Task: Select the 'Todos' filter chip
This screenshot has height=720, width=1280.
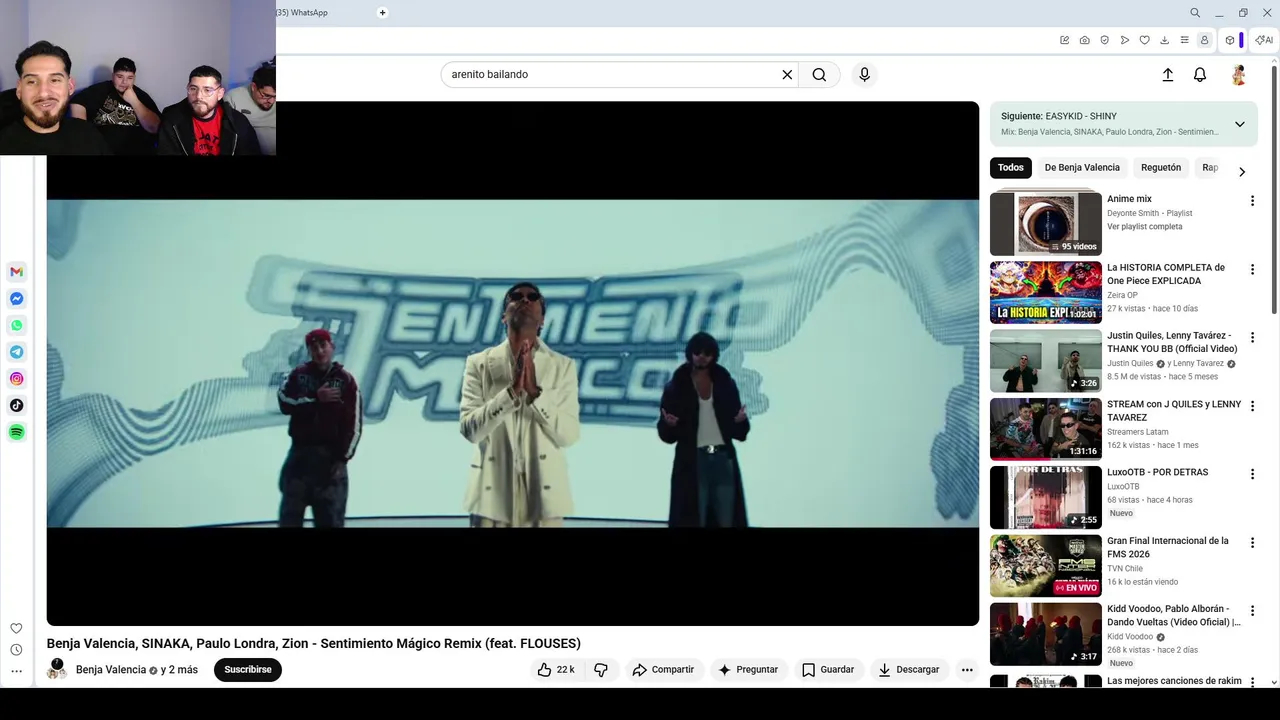Action: pos(1010,168)
